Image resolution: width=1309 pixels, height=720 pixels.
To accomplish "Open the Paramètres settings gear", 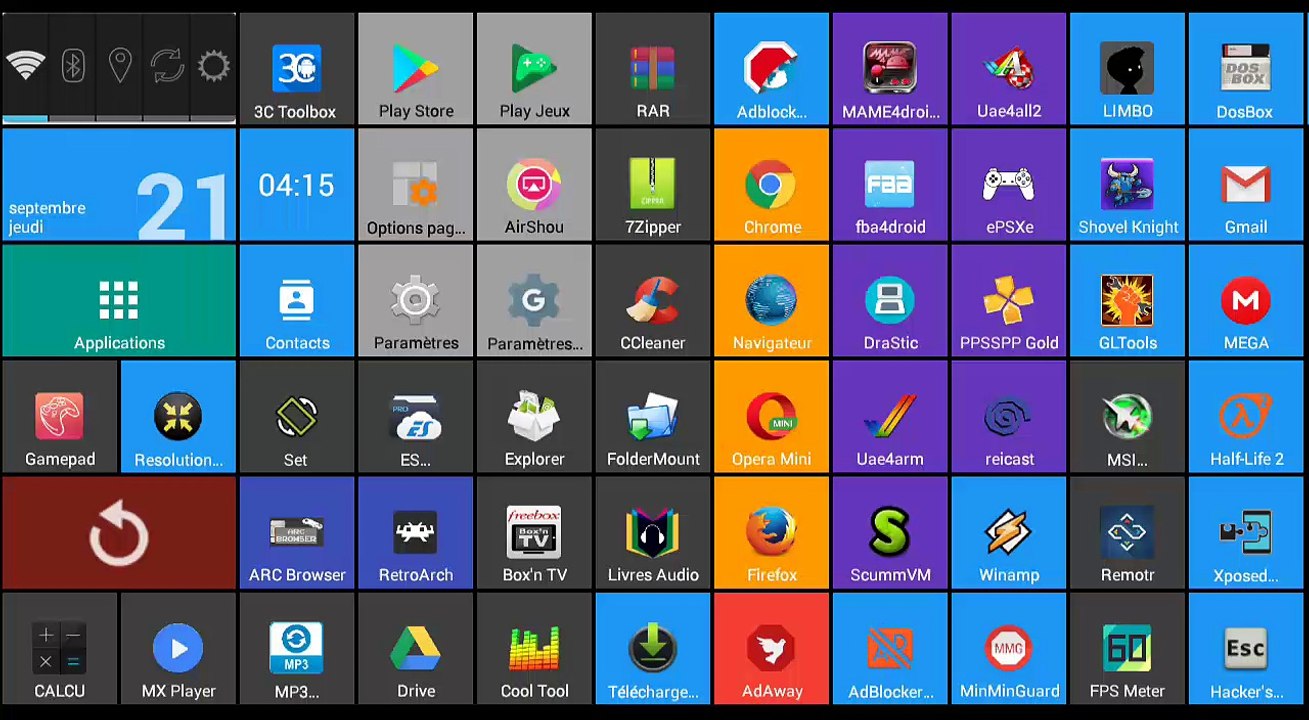I will tap(415, 301).
